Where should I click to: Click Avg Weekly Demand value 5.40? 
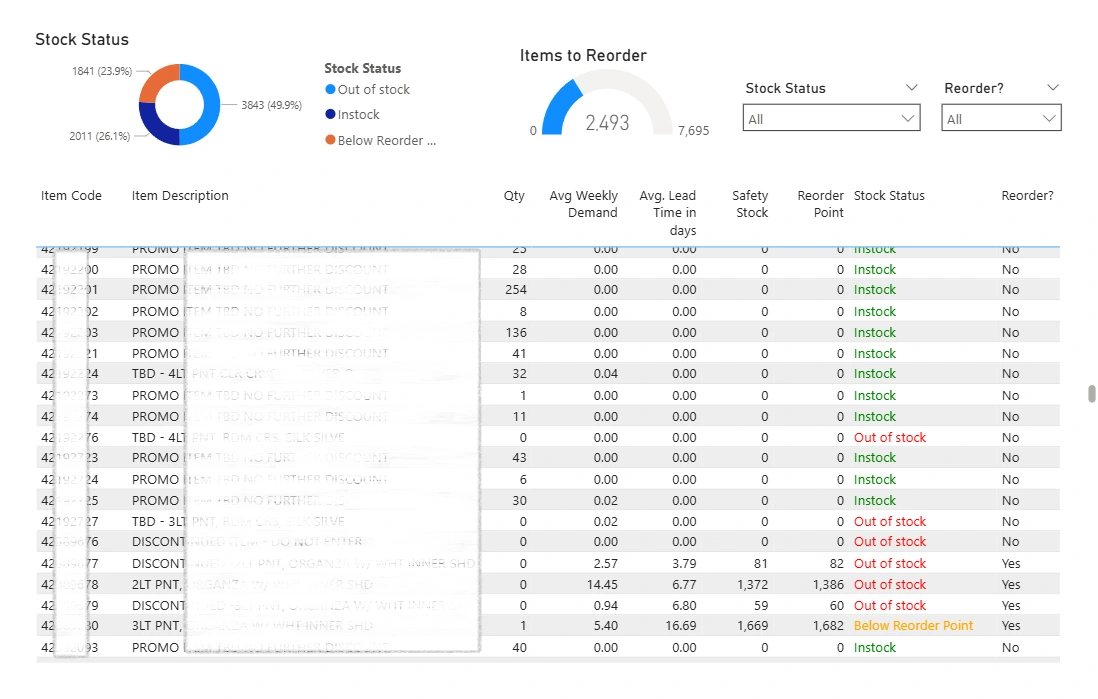(x=606, y=625)
